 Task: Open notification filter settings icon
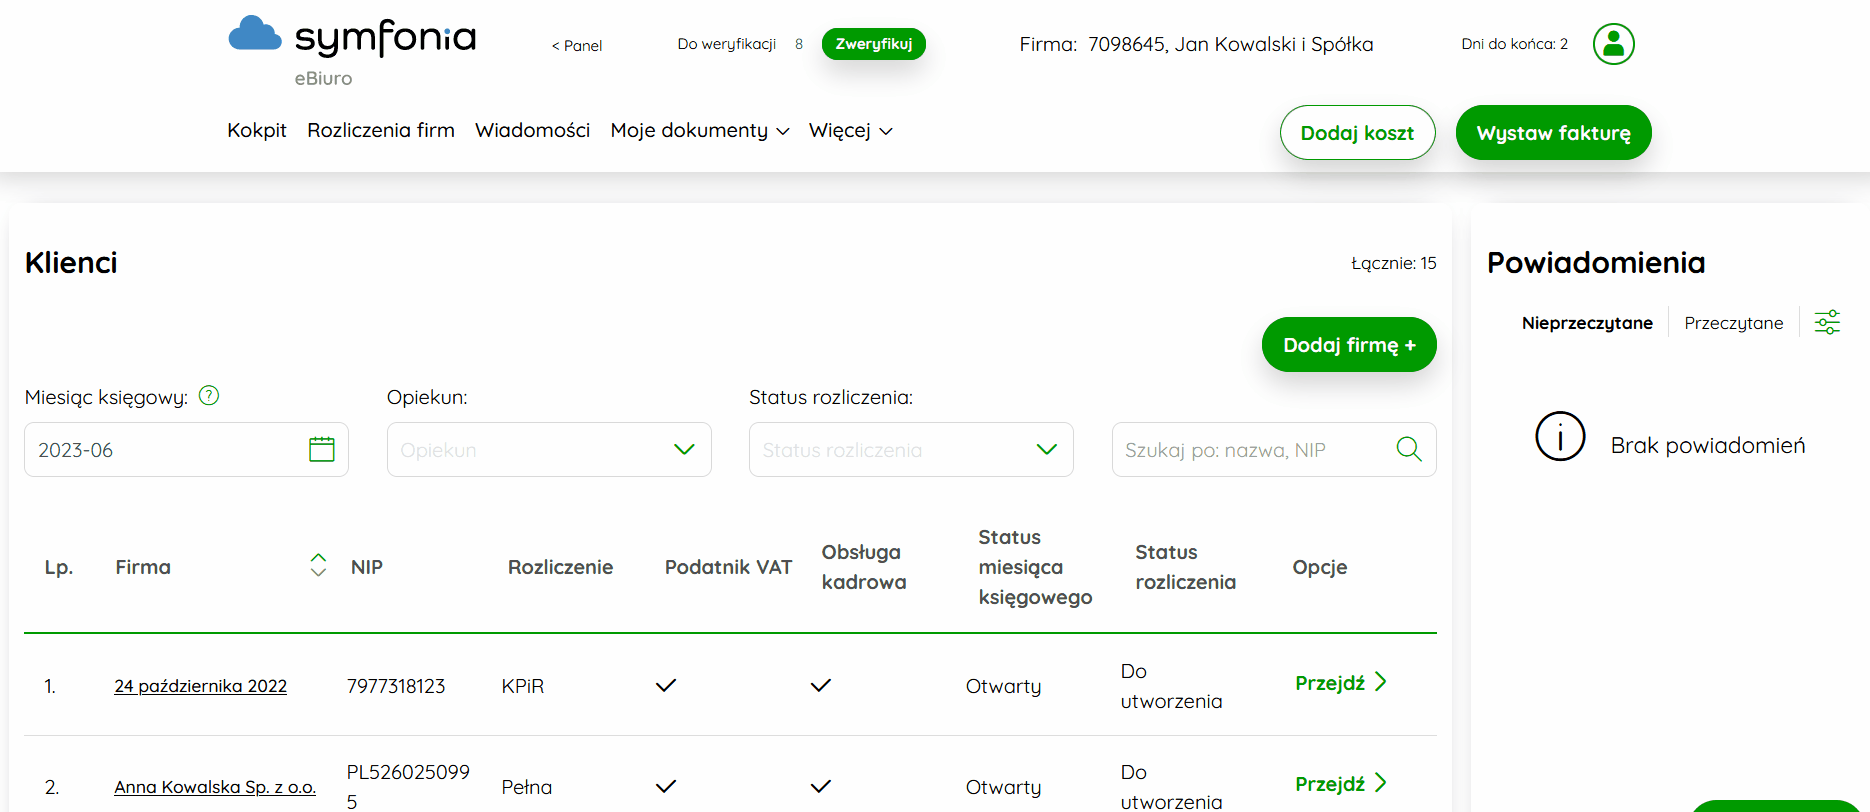[1827, 322]
